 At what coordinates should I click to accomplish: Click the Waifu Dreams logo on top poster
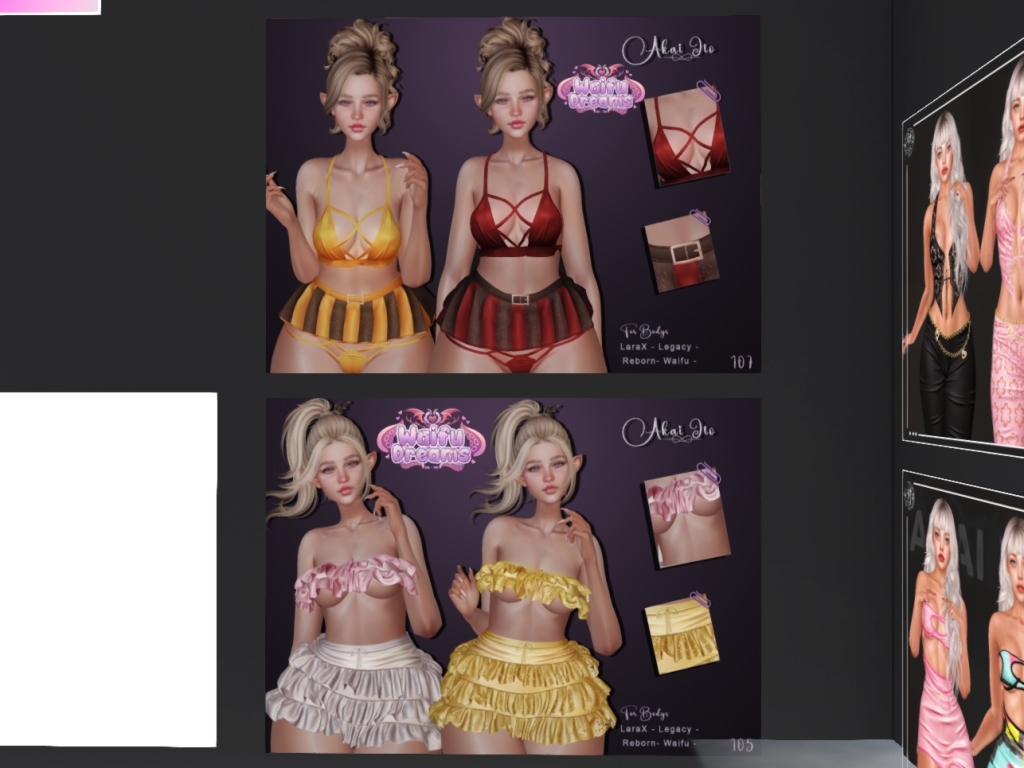click(600, 88)
